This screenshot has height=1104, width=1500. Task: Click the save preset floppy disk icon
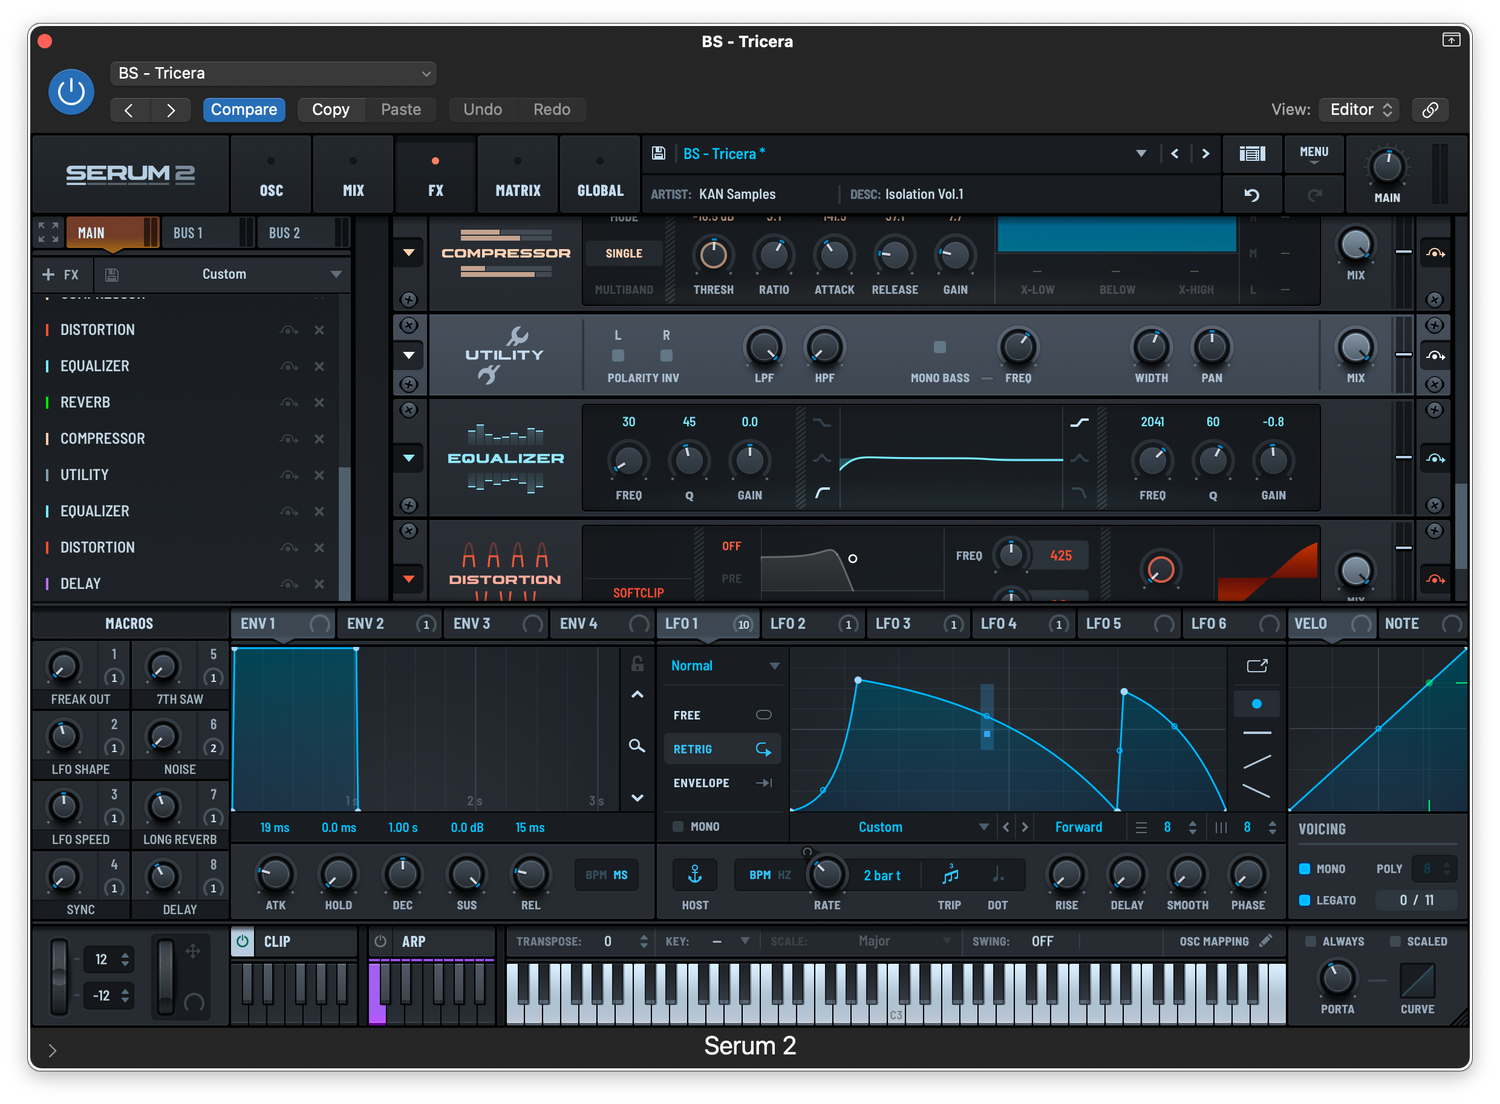(658, 154)
